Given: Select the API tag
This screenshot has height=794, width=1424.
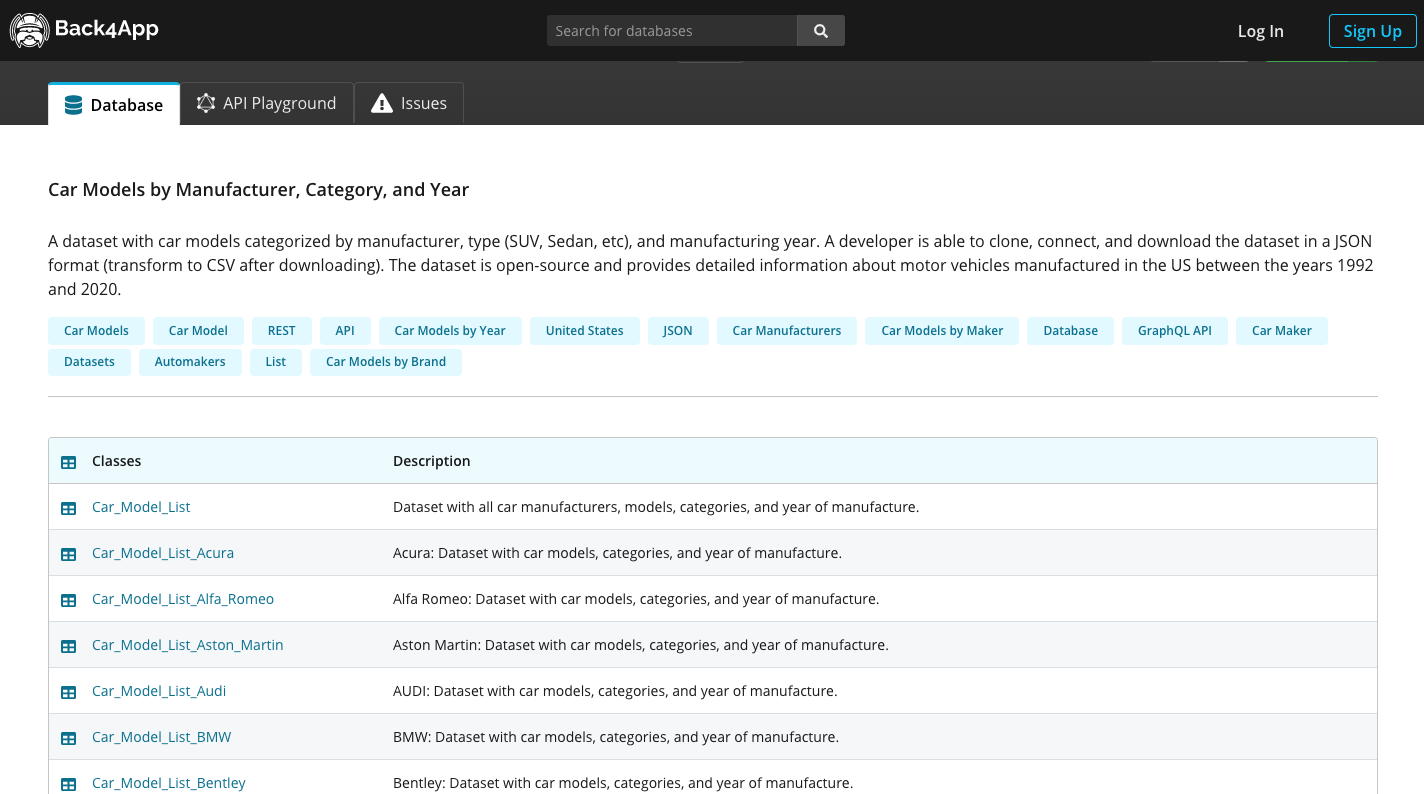Looking at the screenshot, I should [x=345, y=331].
